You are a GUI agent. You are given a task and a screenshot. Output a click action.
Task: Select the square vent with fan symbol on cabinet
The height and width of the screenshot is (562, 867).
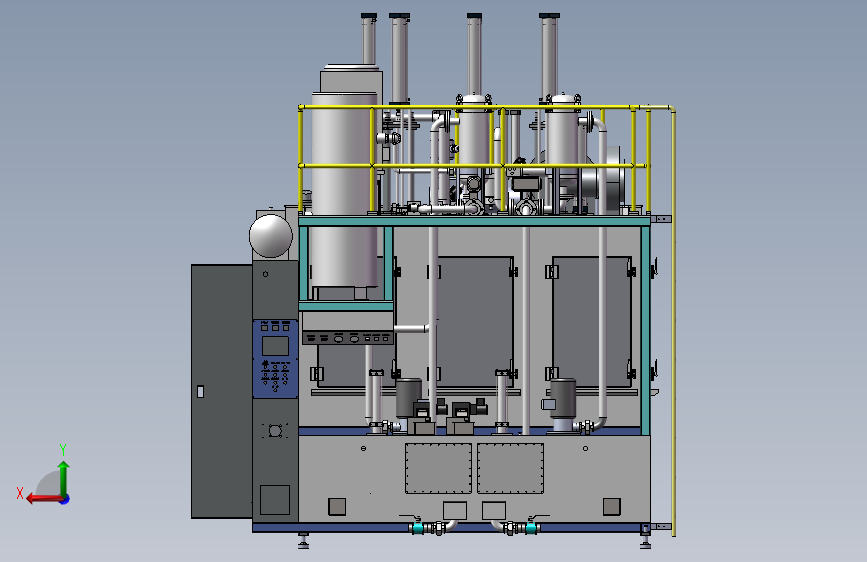click(x=275, y=430)
